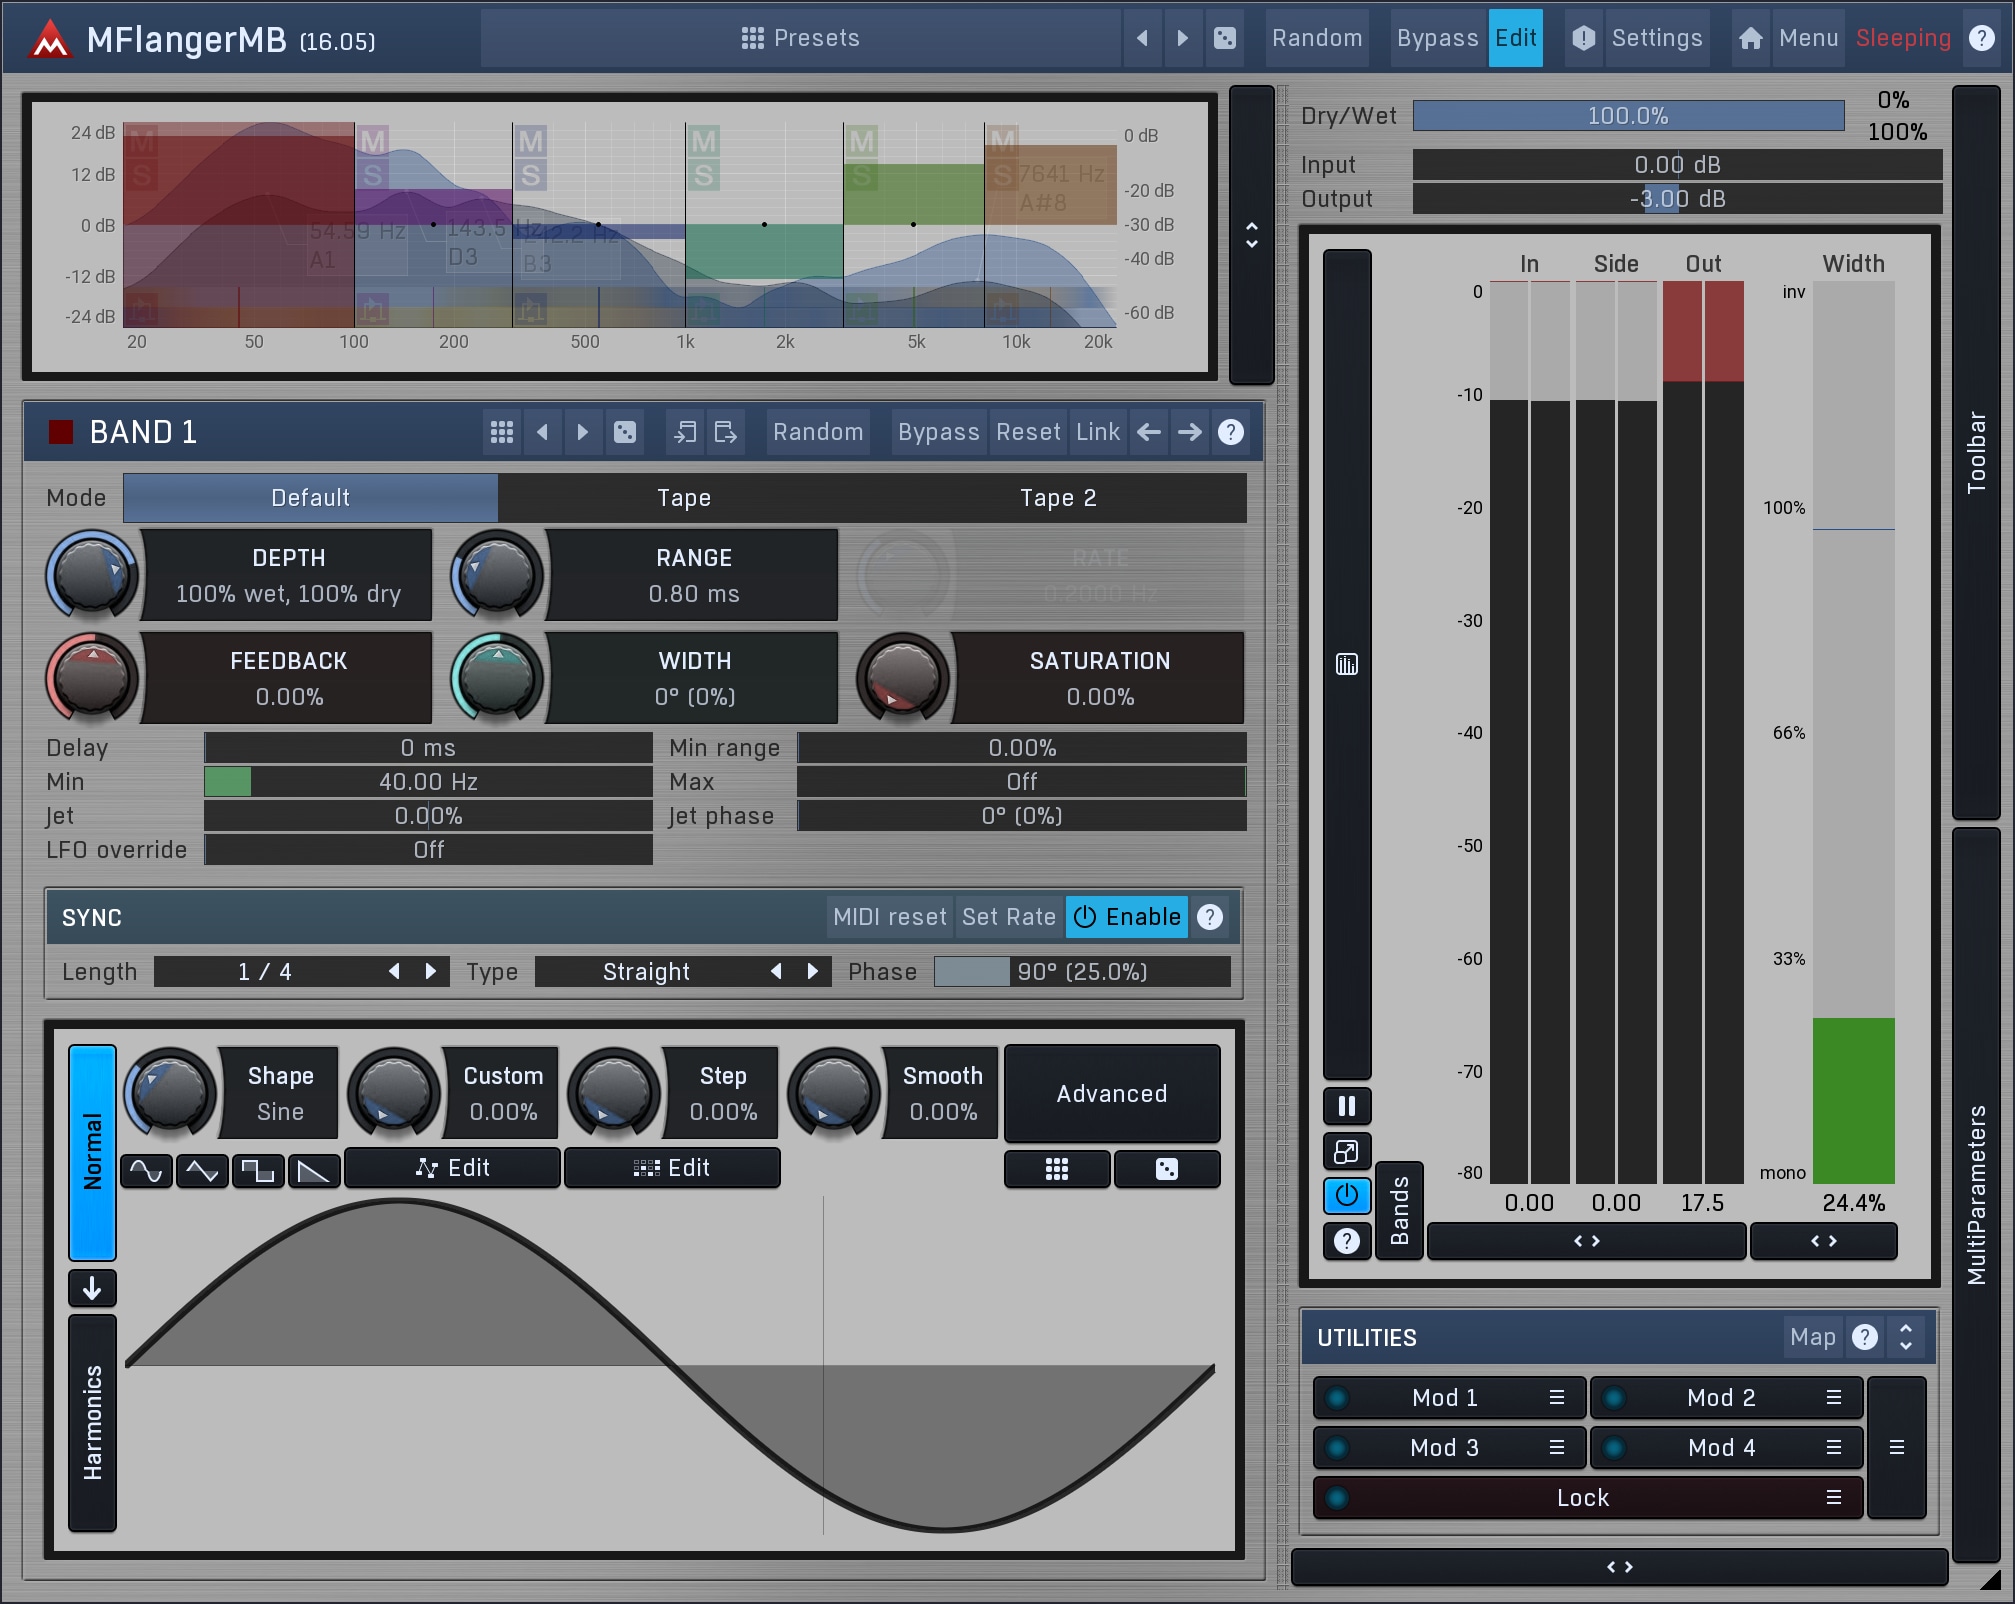Copy Band 1 settings icon

pos(685,432)
